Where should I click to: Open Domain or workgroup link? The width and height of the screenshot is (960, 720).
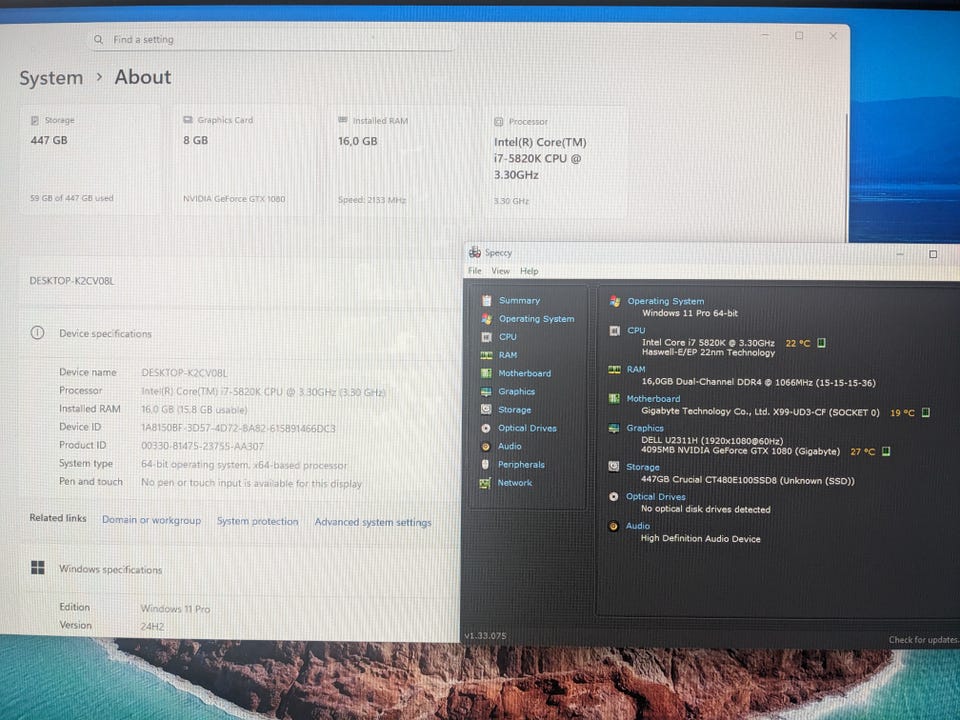151,520
